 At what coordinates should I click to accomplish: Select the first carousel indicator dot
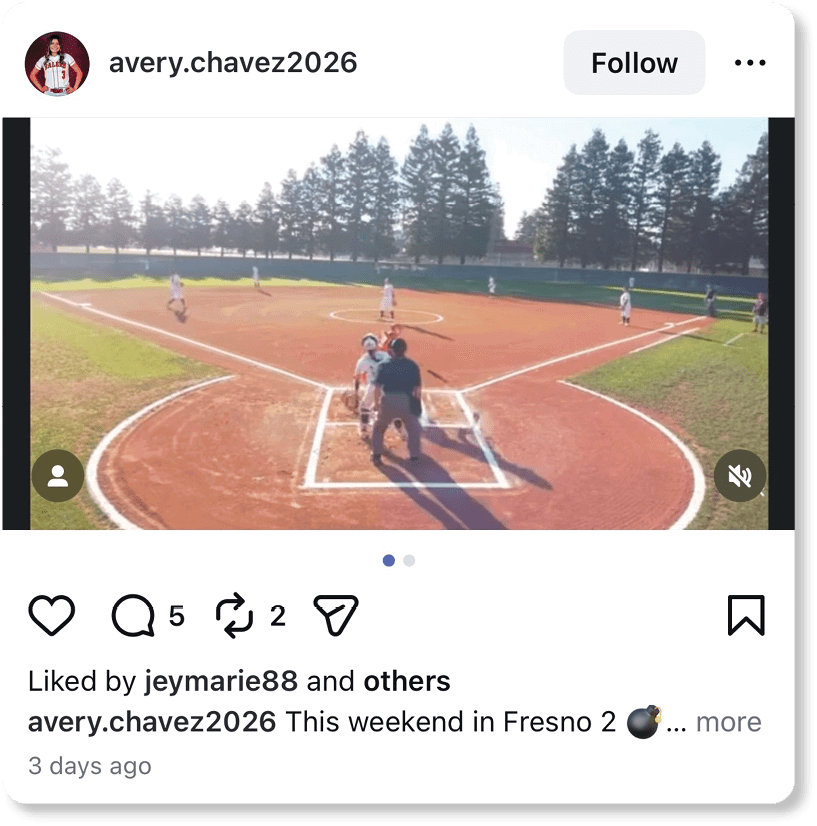389,560
